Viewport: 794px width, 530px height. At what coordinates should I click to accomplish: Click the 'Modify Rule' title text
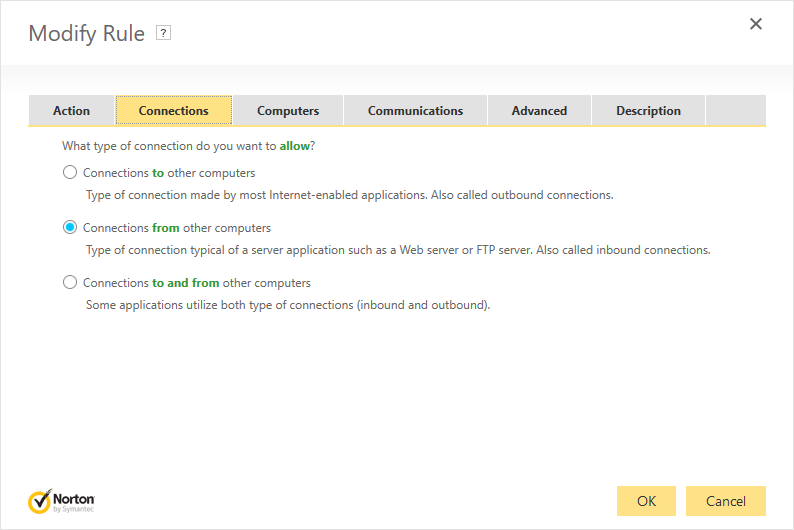[87, 33]
